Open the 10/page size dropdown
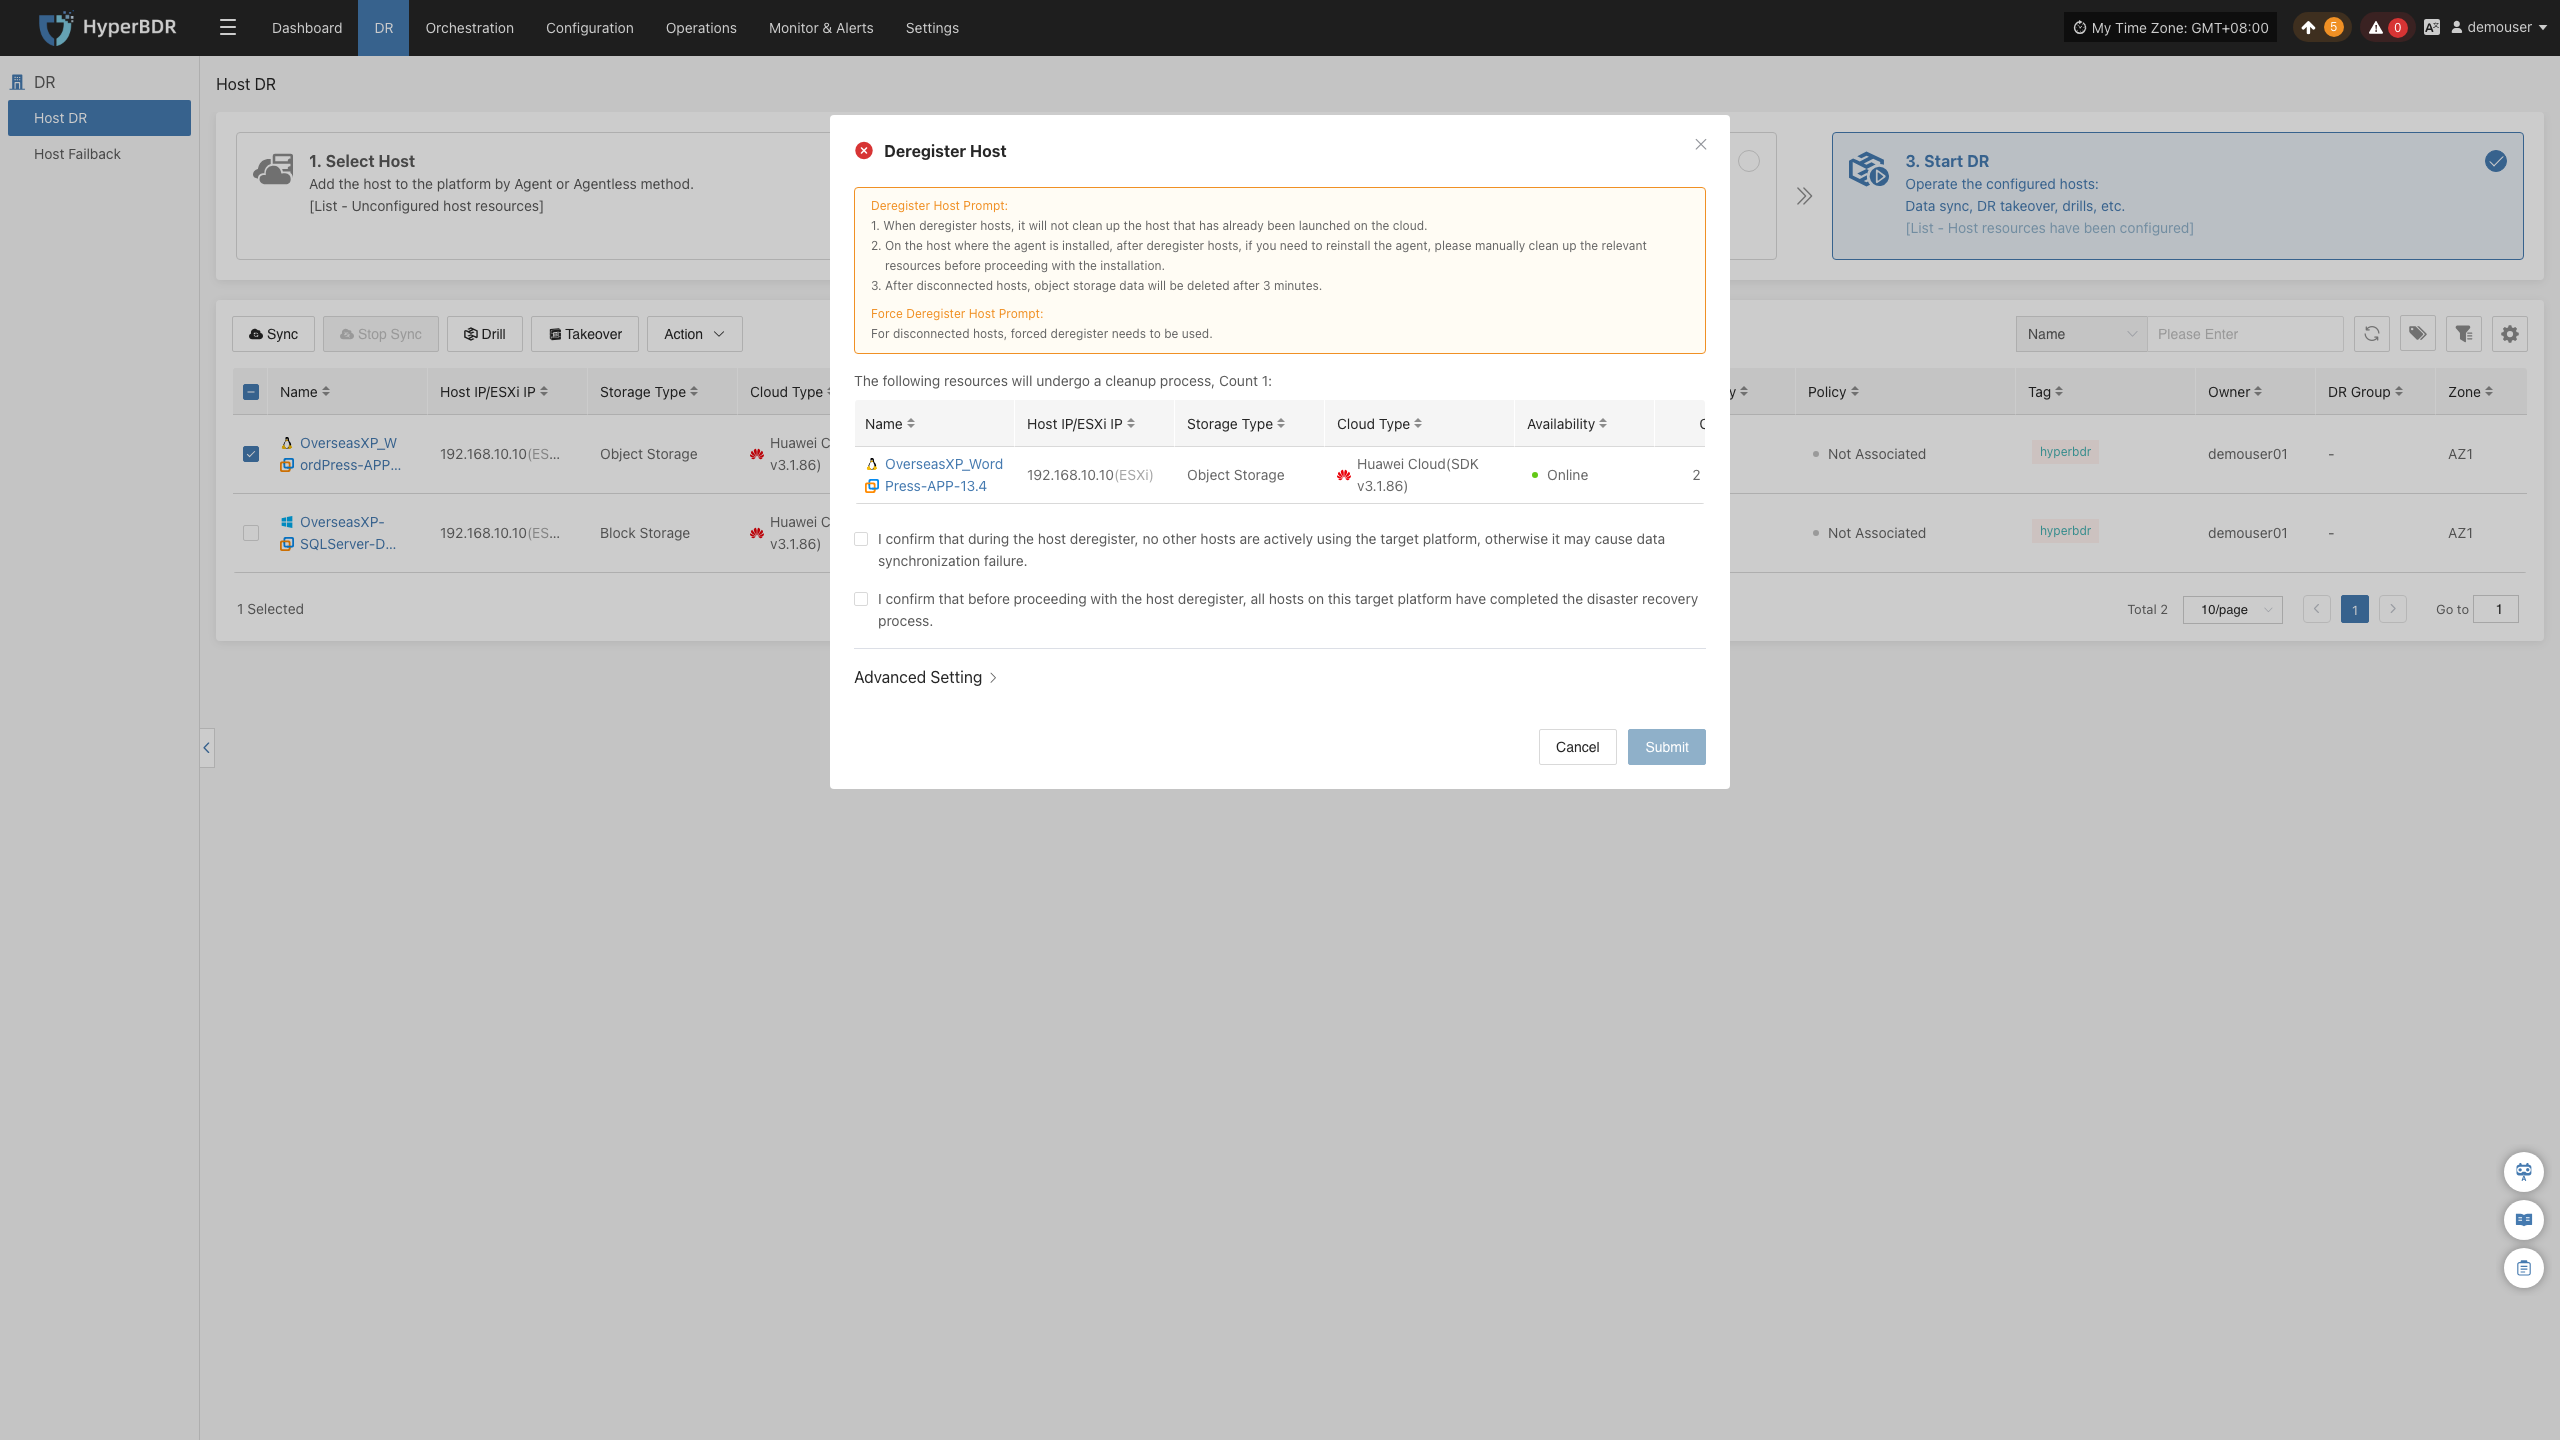This screenshot has width=2560, height=1440. [2233, 609]
